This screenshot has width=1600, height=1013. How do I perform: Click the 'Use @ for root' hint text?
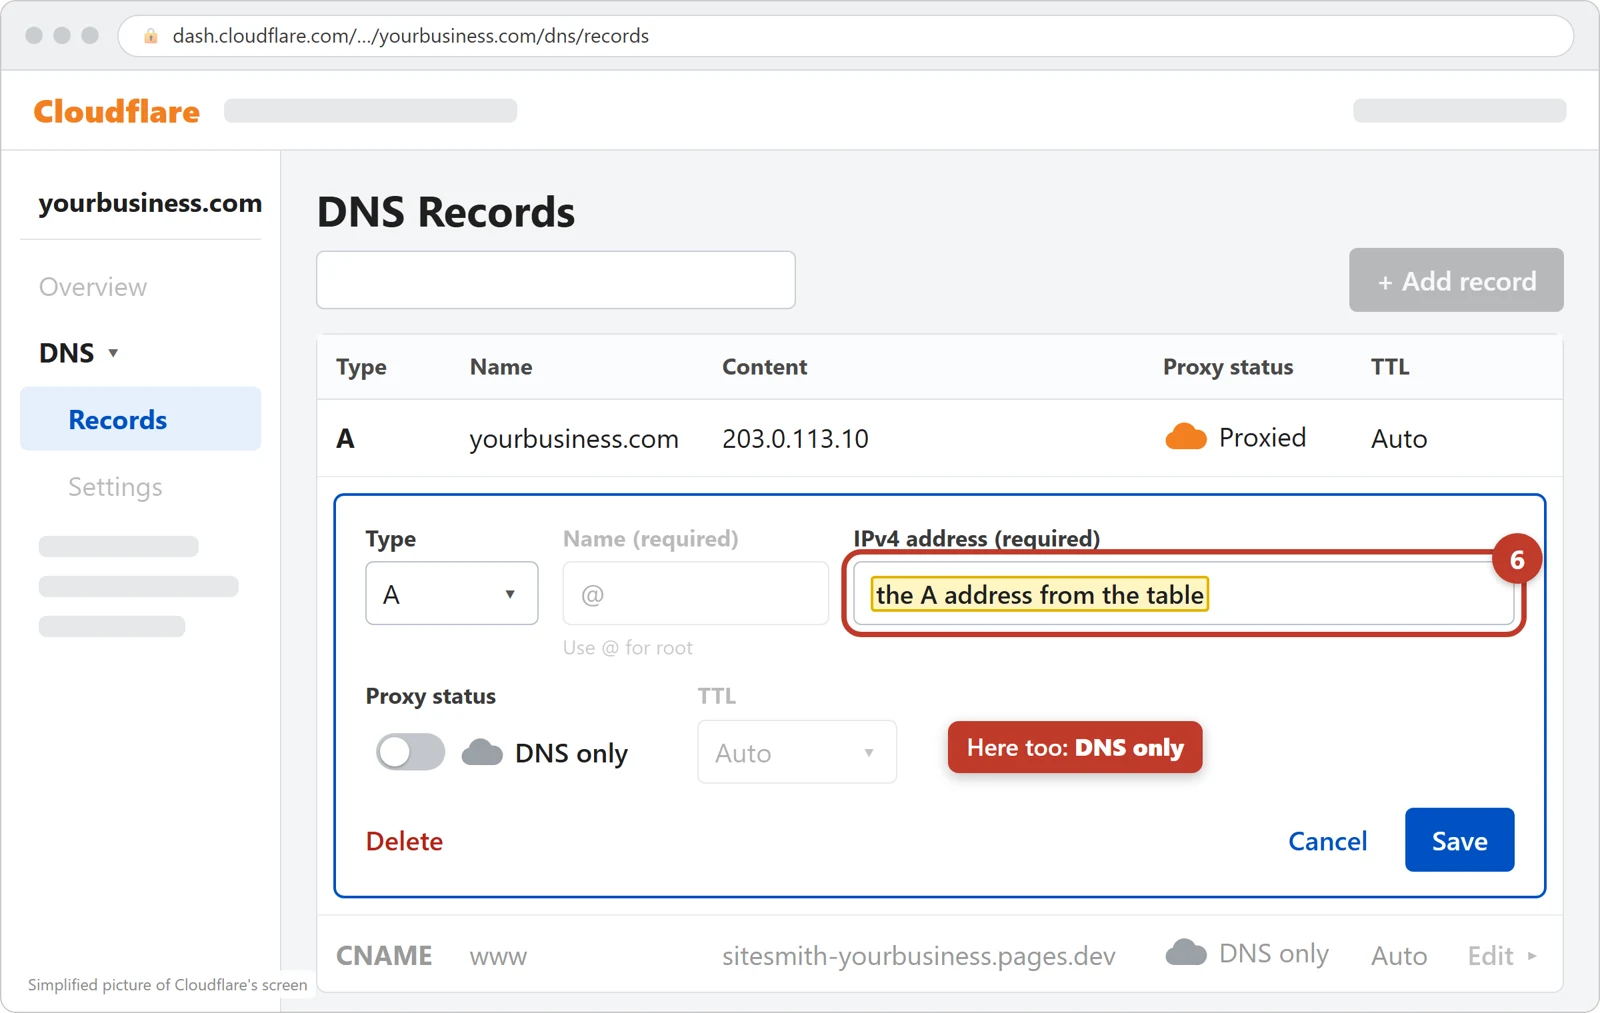tap(628, 647)
